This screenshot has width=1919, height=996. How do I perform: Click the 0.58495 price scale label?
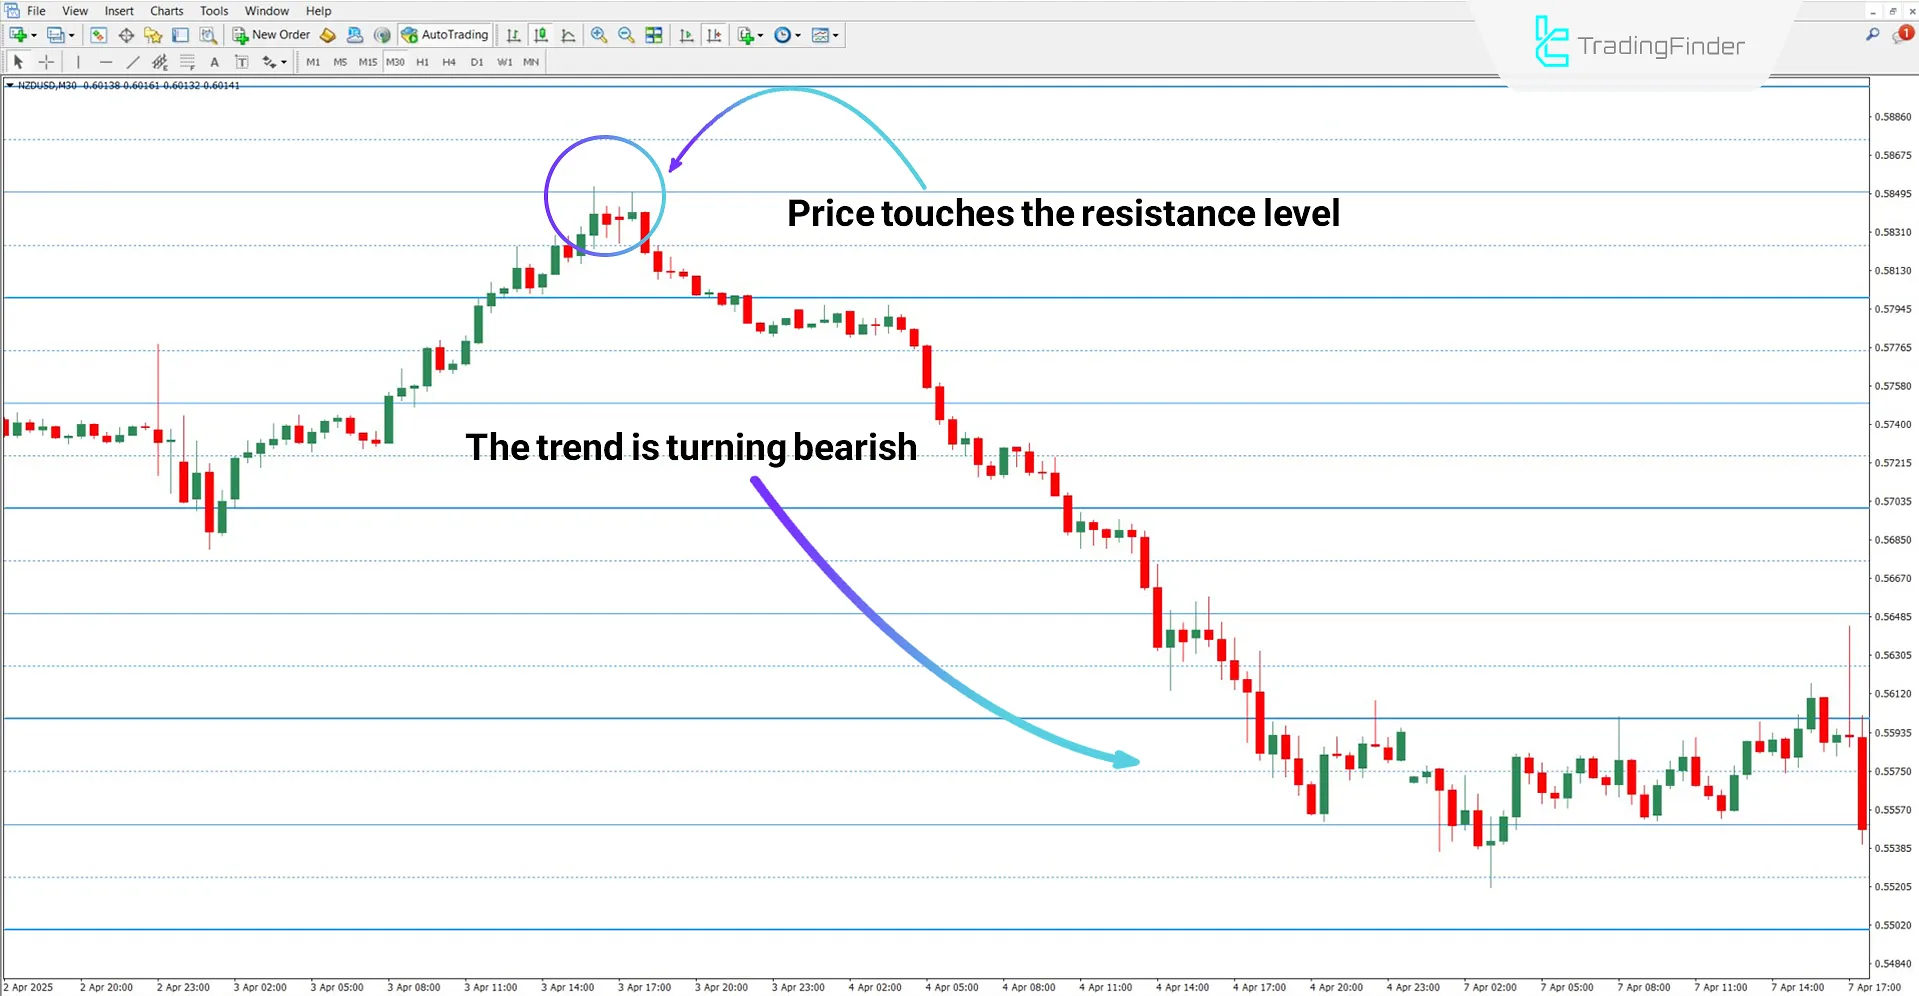tap(1892, 194)
